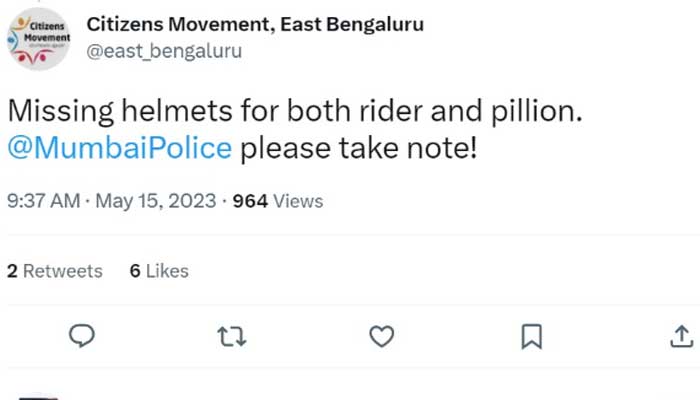Click the @east_bengaluru handle

coord(164,50)
